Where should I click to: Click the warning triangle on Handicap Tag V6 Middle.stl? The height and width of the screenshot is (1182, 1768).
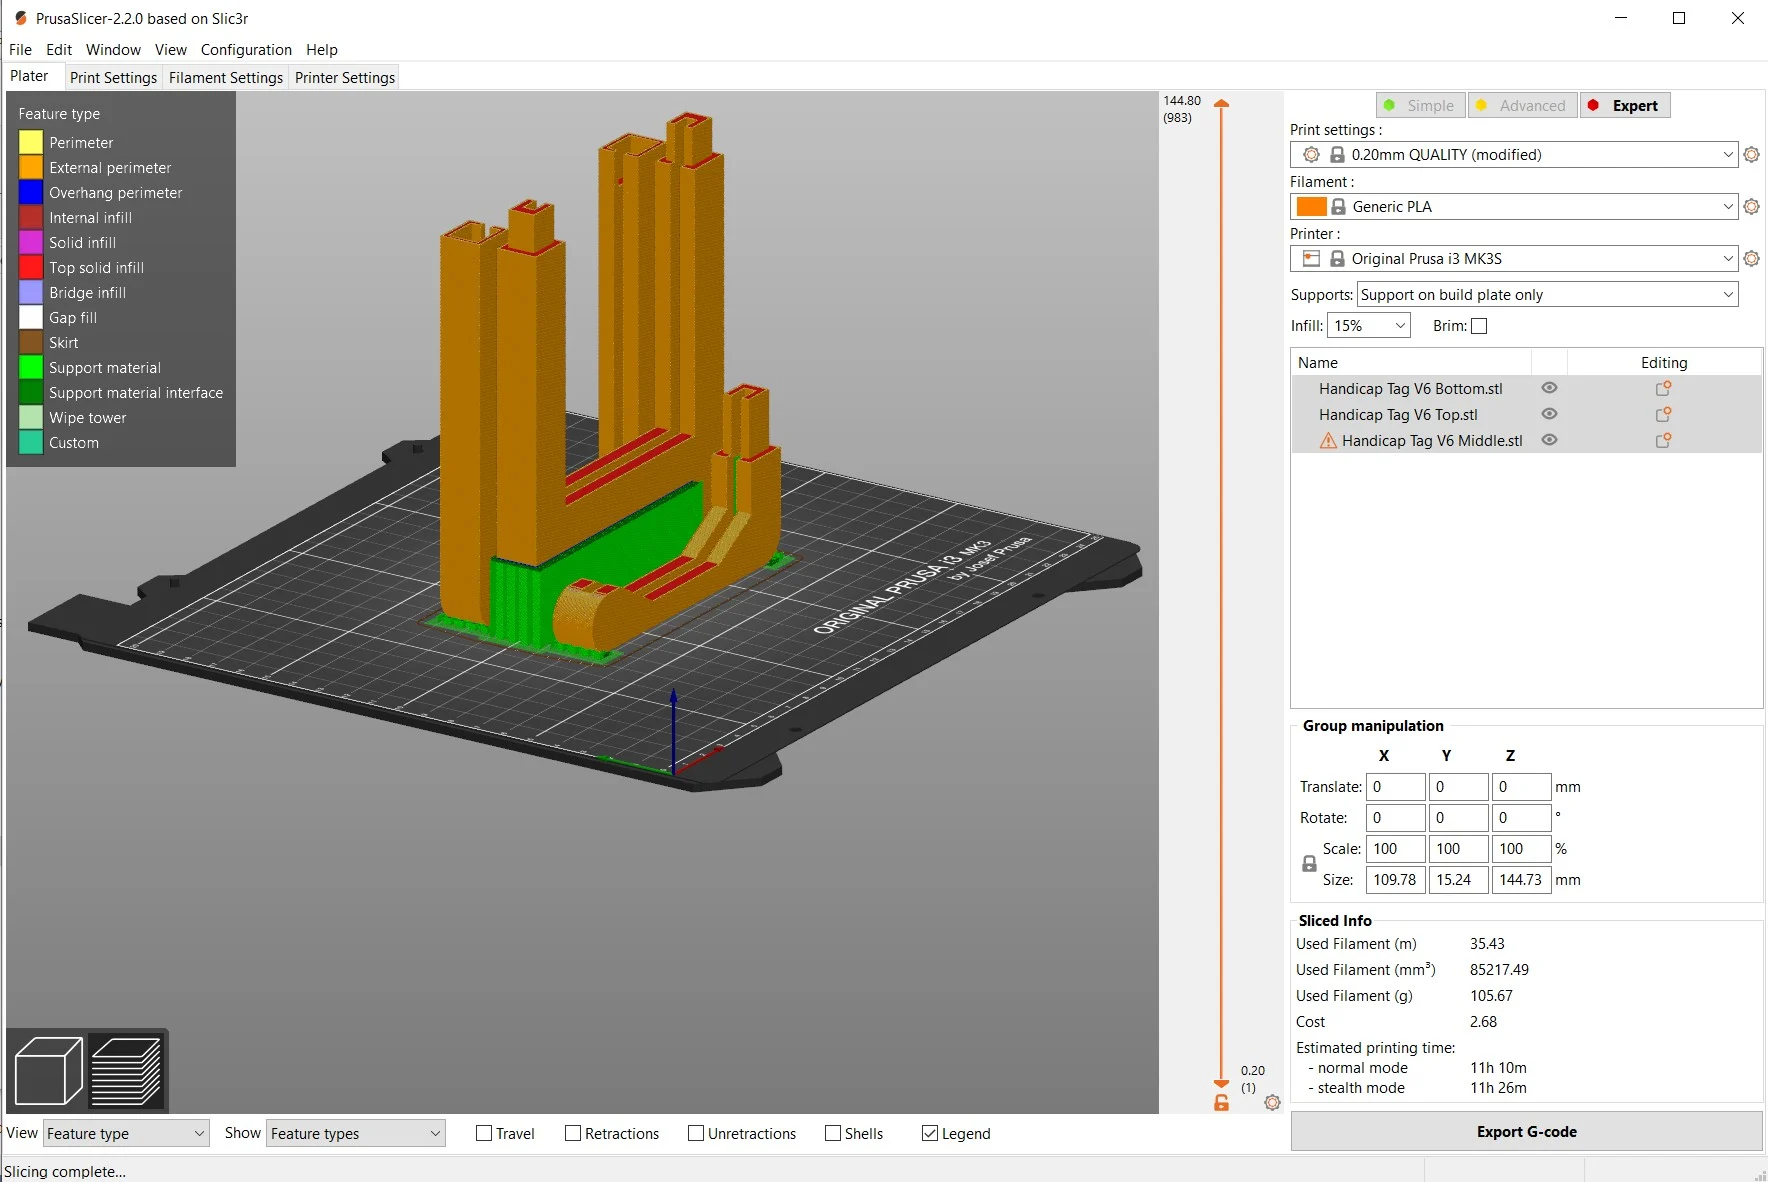pos(1328,441)
